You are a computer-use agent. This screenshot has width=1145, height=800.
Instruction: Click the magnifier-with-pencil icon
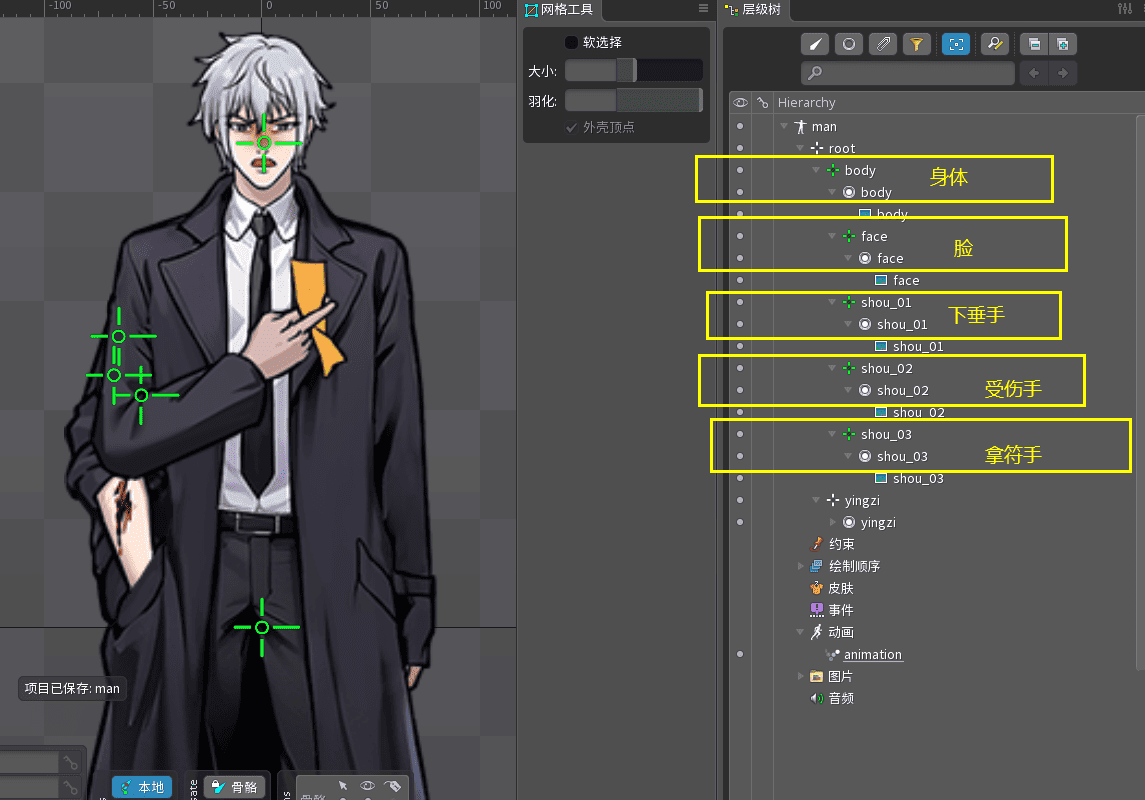(994, 44)
